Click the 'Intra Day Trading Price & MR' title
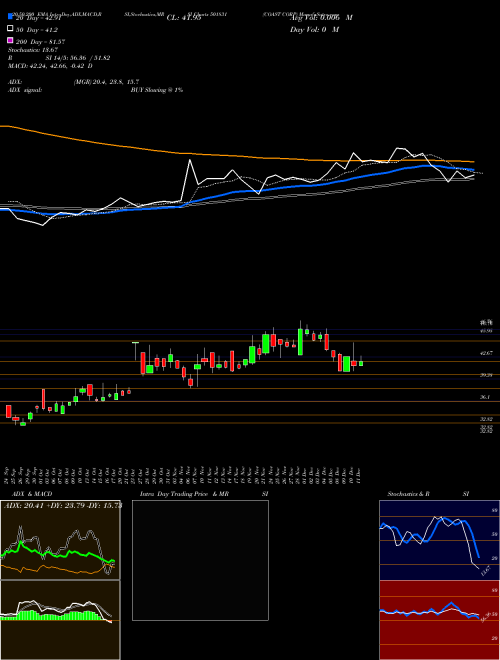This screenshot has width=500, height=660. tap(184, 494)
